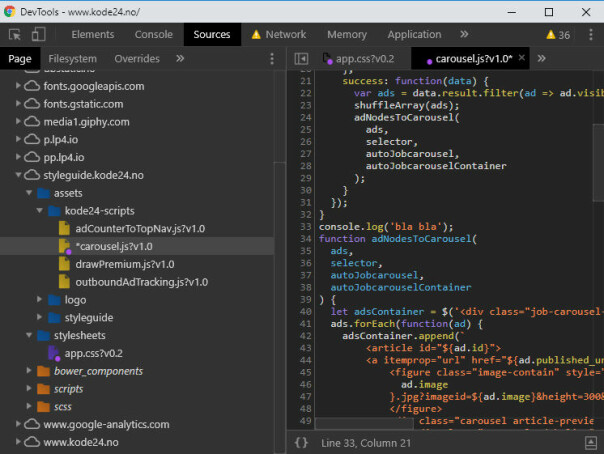Expand the pp.lp4.io domain
Screen dimensions: 604x454
tap(18, 157)
